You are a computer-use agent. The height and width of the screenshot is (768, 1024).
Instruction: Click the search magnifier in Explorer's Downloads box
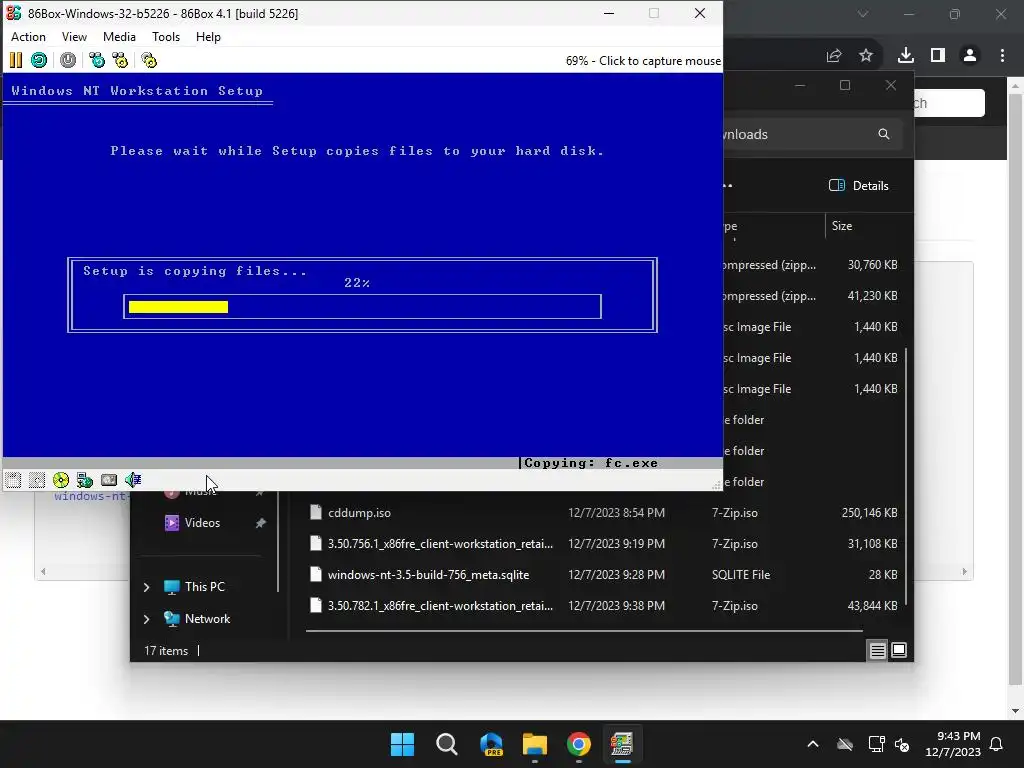pyautogui.click(x=884, y=134)
